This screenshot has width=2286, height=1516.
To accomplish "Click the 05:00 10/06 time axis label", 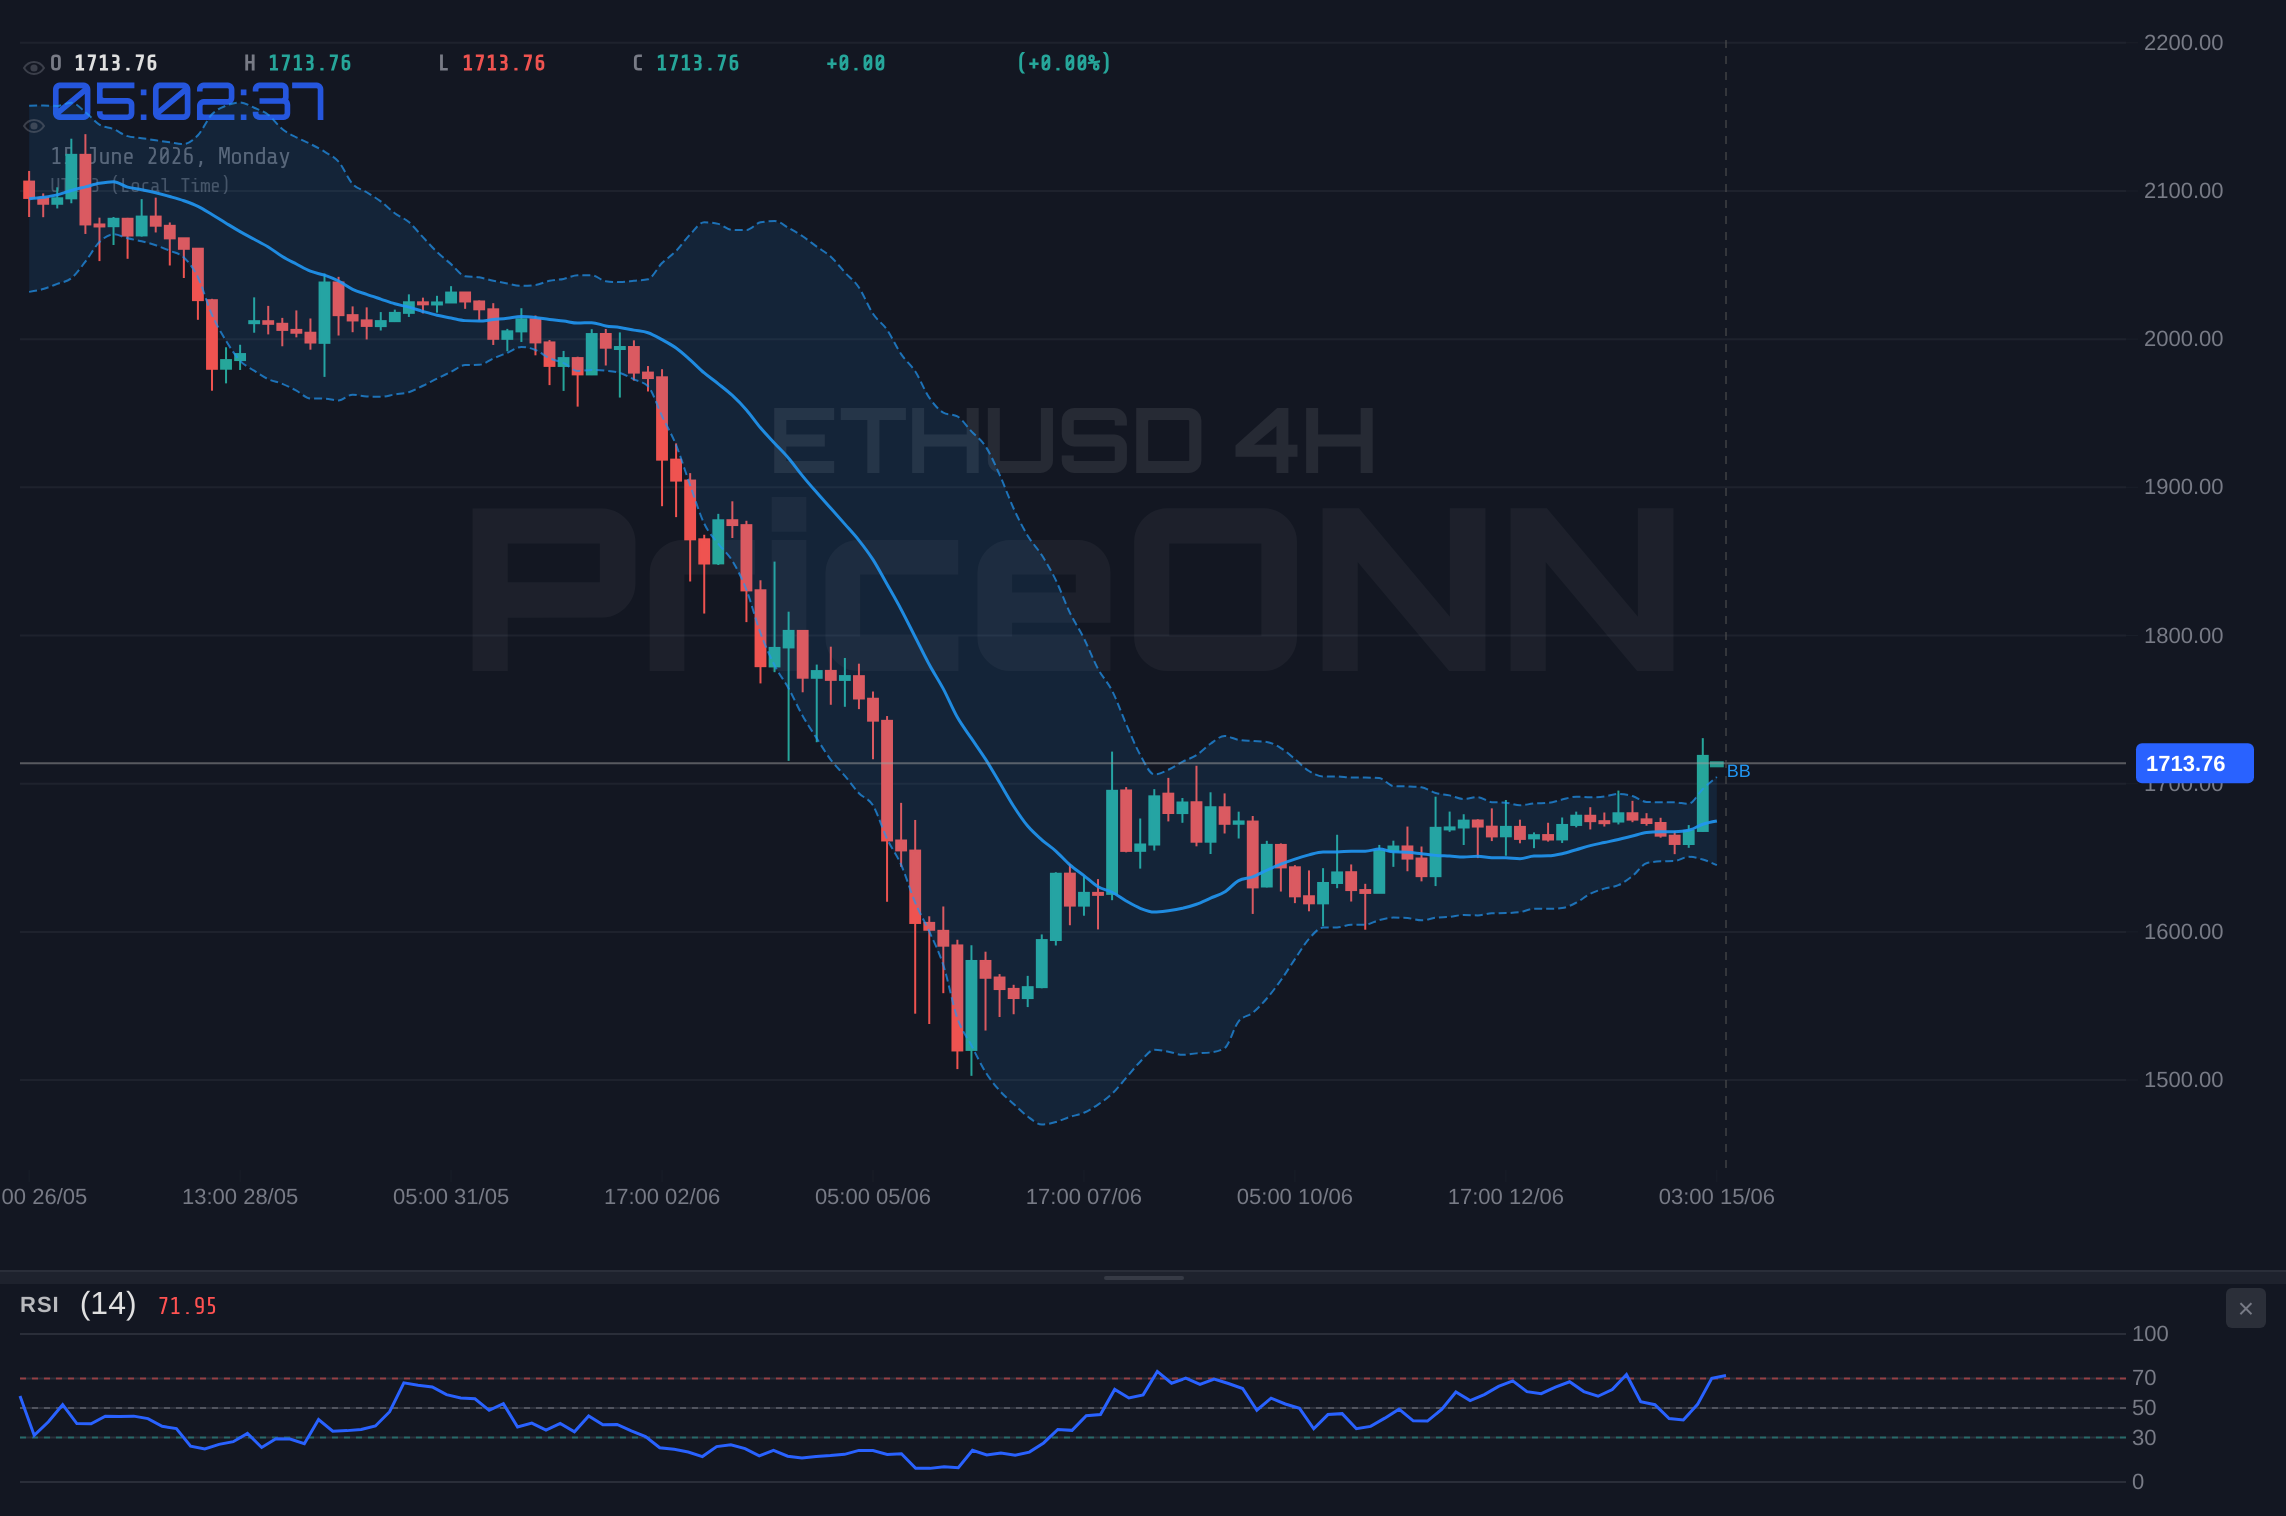I will click(x=1295, y=1196).
